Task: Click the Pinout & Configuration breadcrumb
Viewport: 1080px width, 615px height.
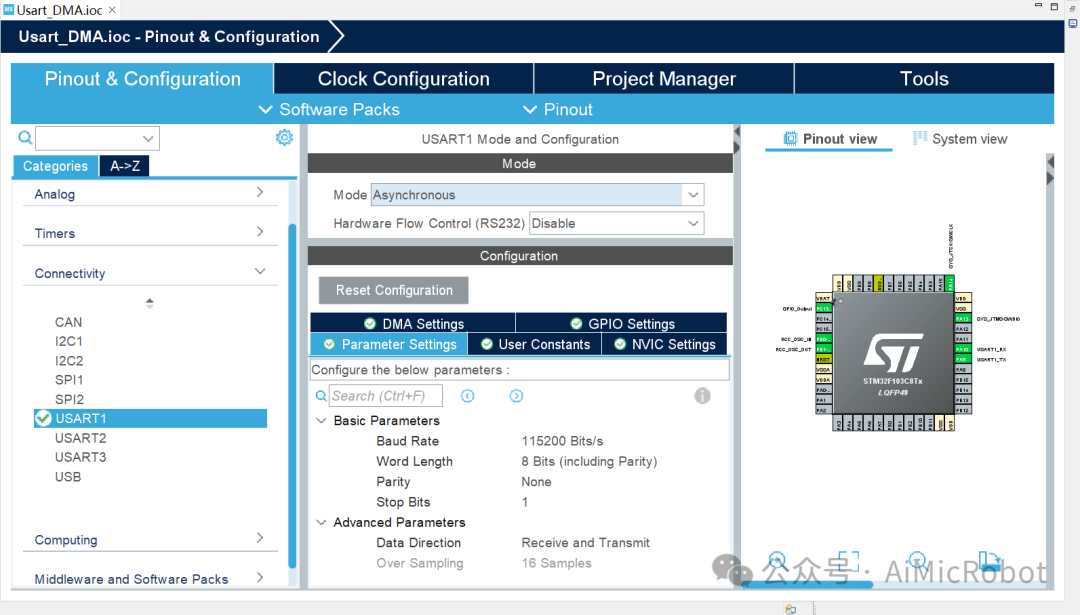Action: pyautogui.click(x=169, y=37)
